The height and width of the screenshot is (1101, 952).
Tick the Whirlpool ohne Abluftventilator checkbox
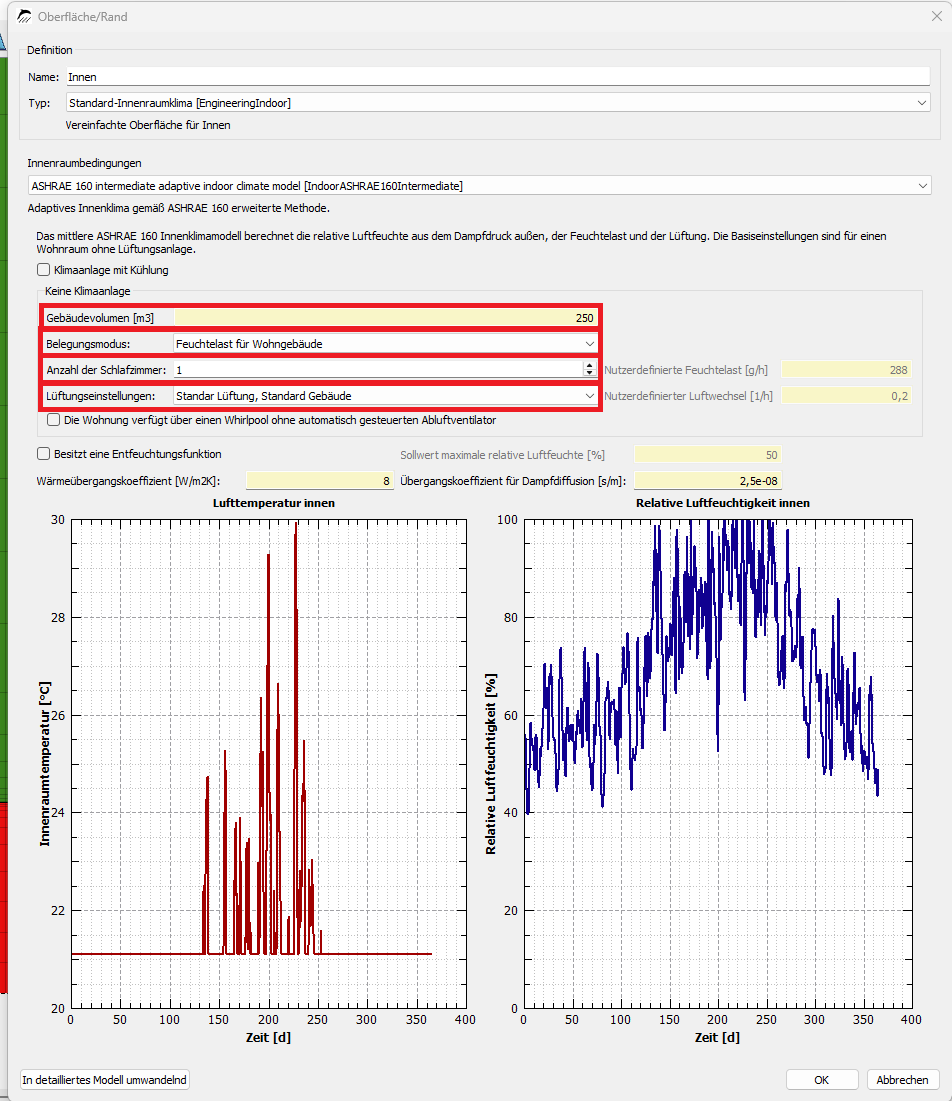click(x=53, y=420)
